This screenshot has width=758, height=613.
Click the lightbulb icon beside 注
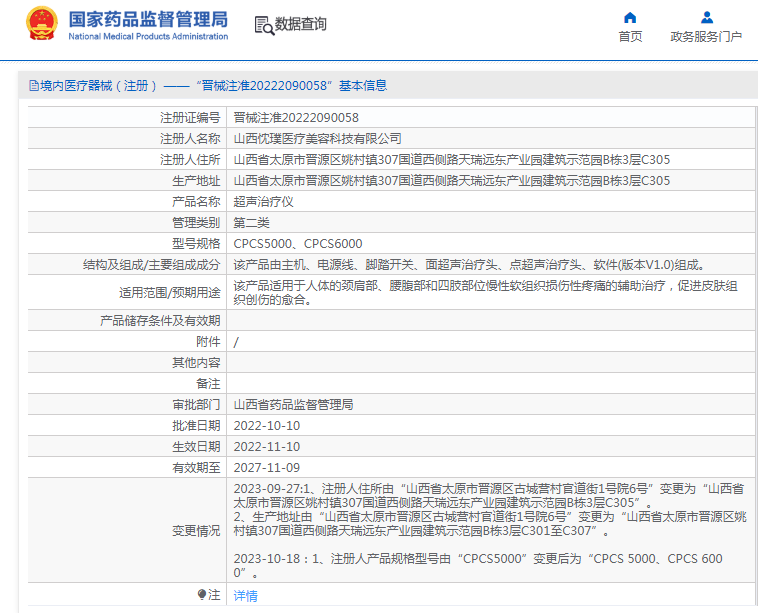click(x=202, y=594)
